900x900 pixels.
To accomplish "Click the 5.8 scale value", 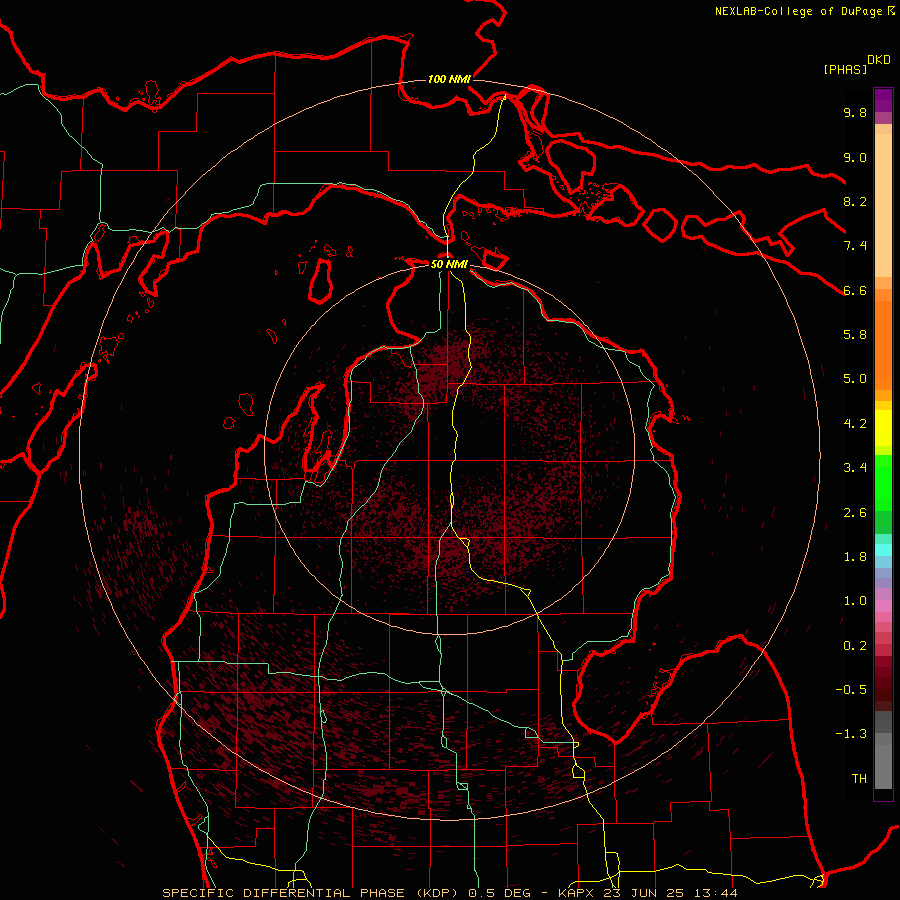I will pyautogui.click(x=855, y=335).
